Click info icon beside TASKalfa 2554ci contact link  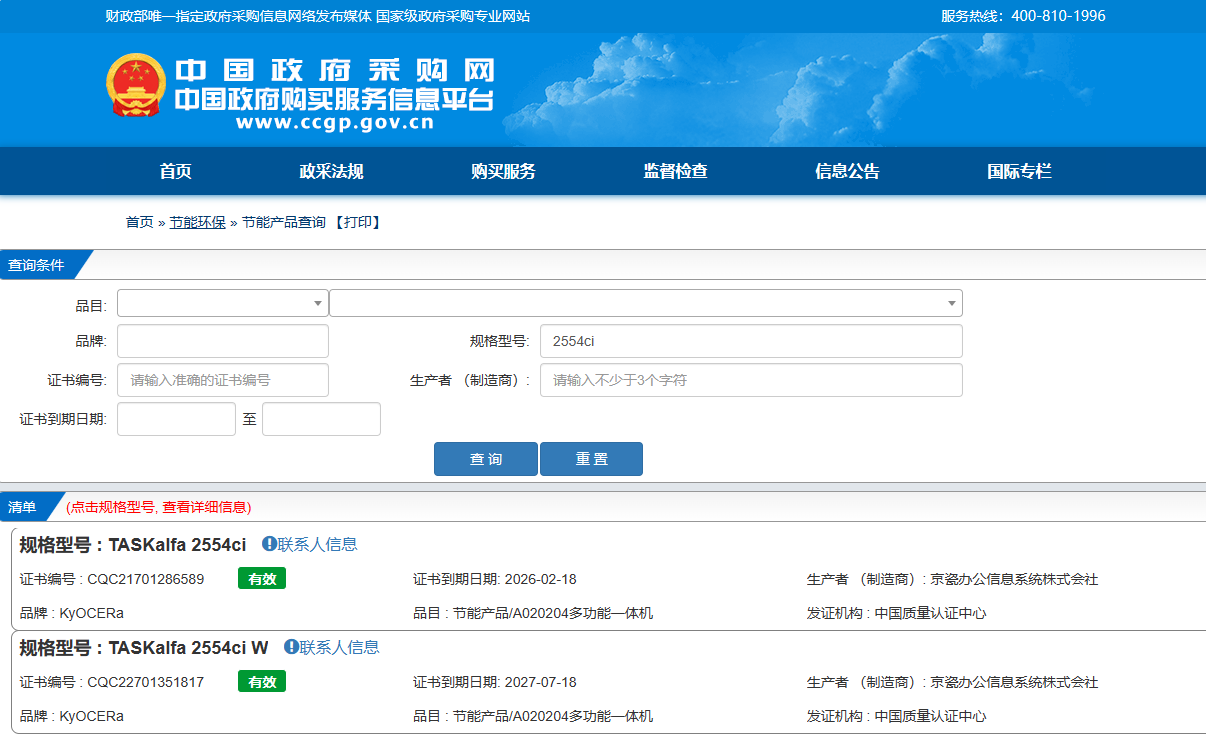[x=269, y=543]
